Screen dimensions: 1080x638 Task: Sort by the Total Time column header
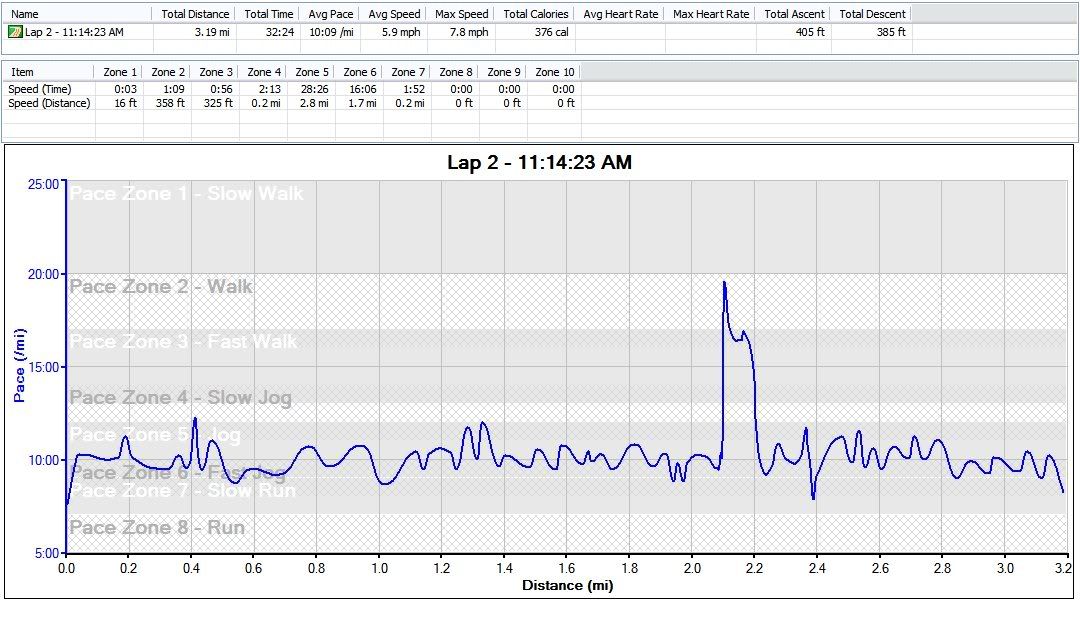[269, 14]
